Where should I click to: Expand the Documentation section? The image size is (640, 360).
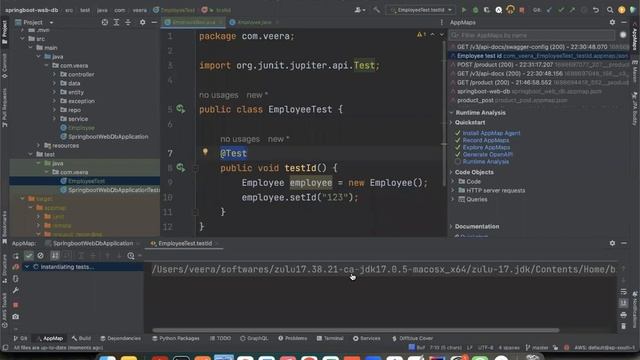tap(451, 227)
